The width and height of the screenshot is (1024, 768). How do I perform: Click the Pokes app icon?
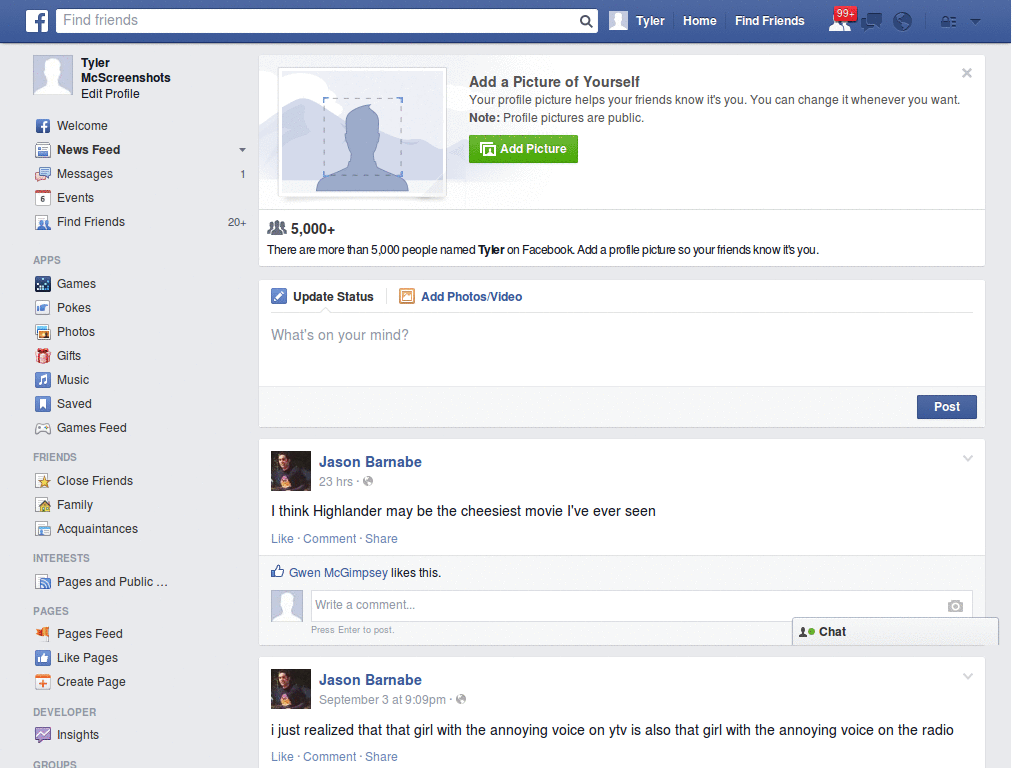(42, 308)
